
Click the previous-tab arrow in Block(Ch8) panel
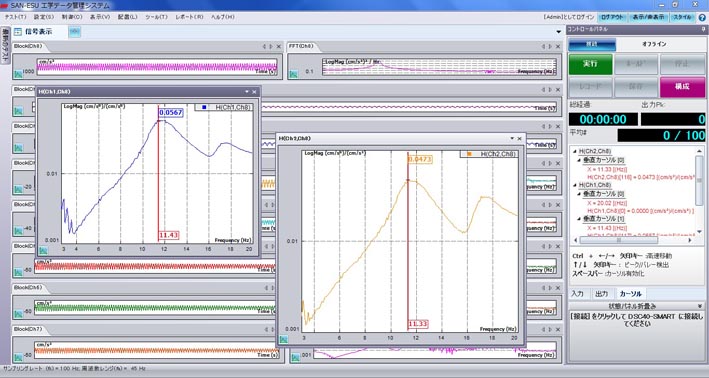coord(265,46)
